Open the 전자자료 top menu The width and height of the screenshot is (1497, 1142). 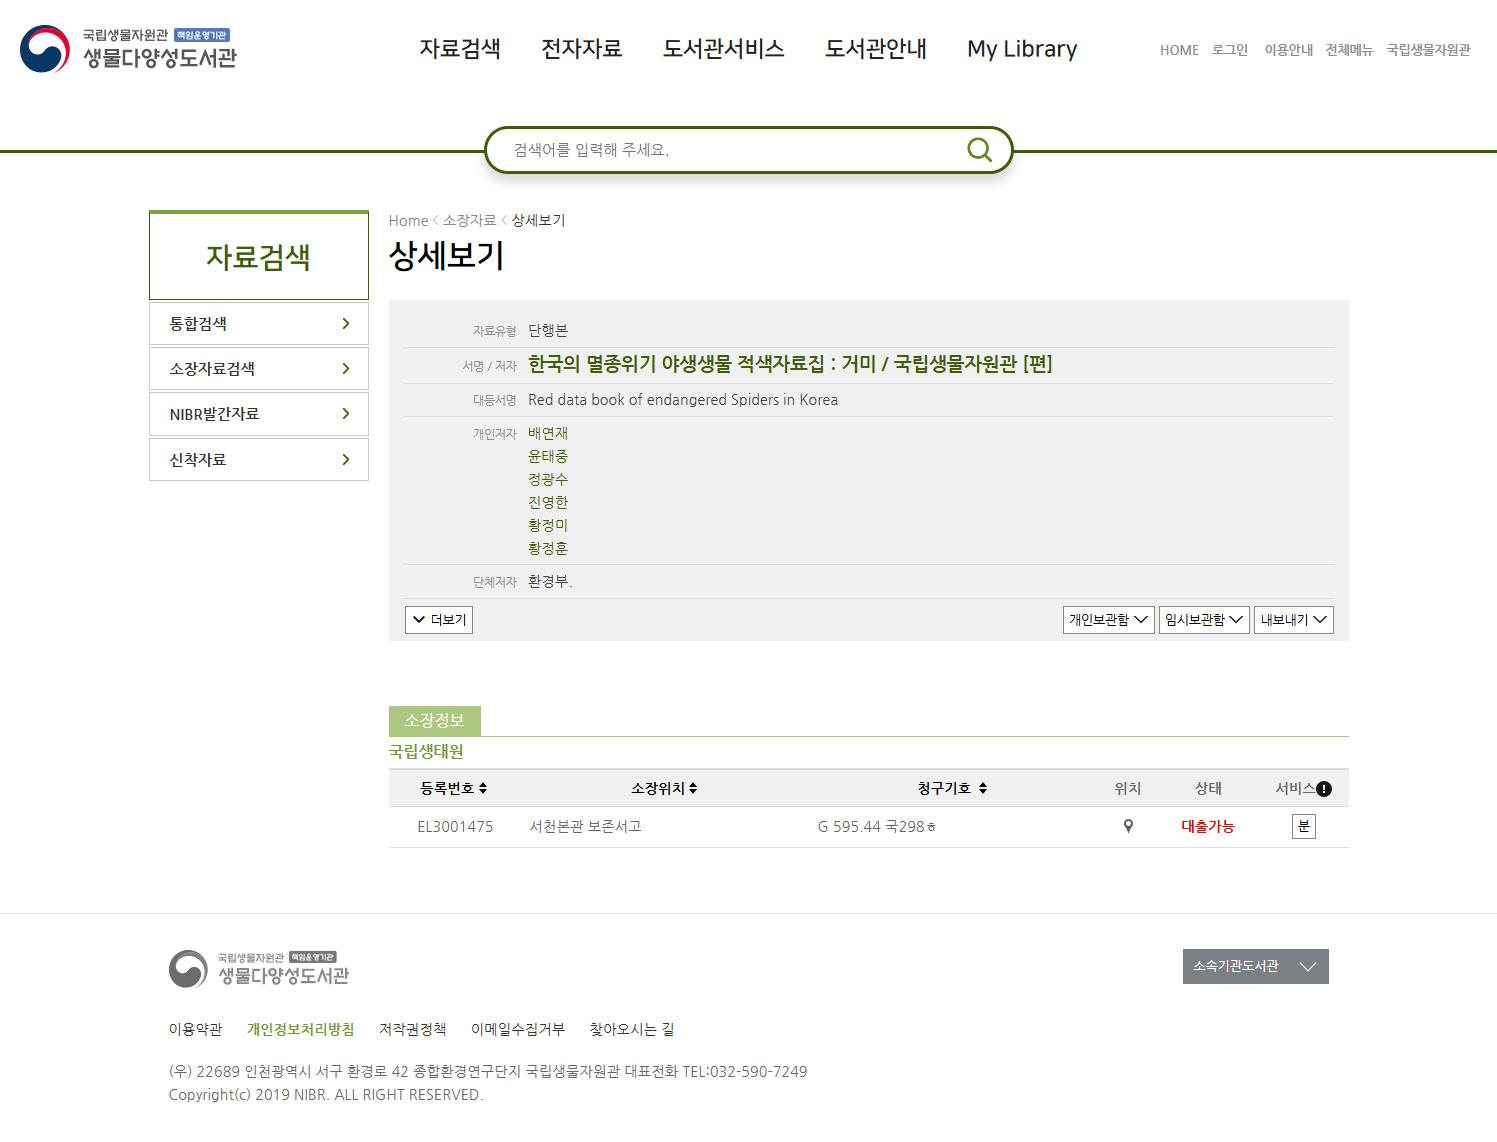581,49
